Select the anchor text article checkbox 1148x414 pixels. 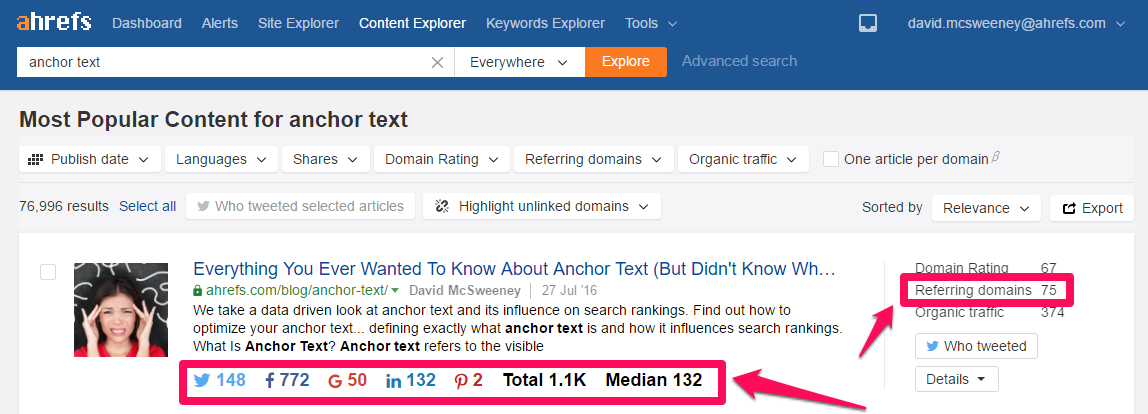(48, 272)
